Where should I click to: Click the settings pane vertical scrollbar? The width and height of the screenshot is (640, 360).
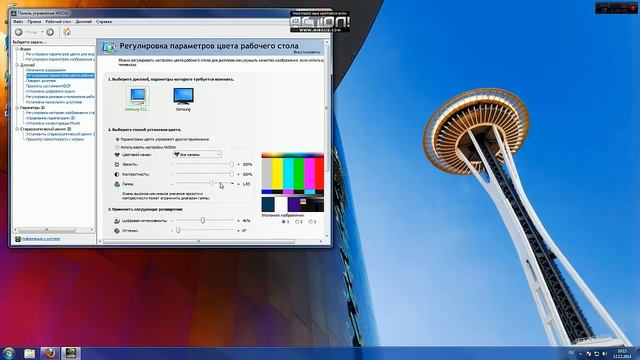tap(327, 139)
